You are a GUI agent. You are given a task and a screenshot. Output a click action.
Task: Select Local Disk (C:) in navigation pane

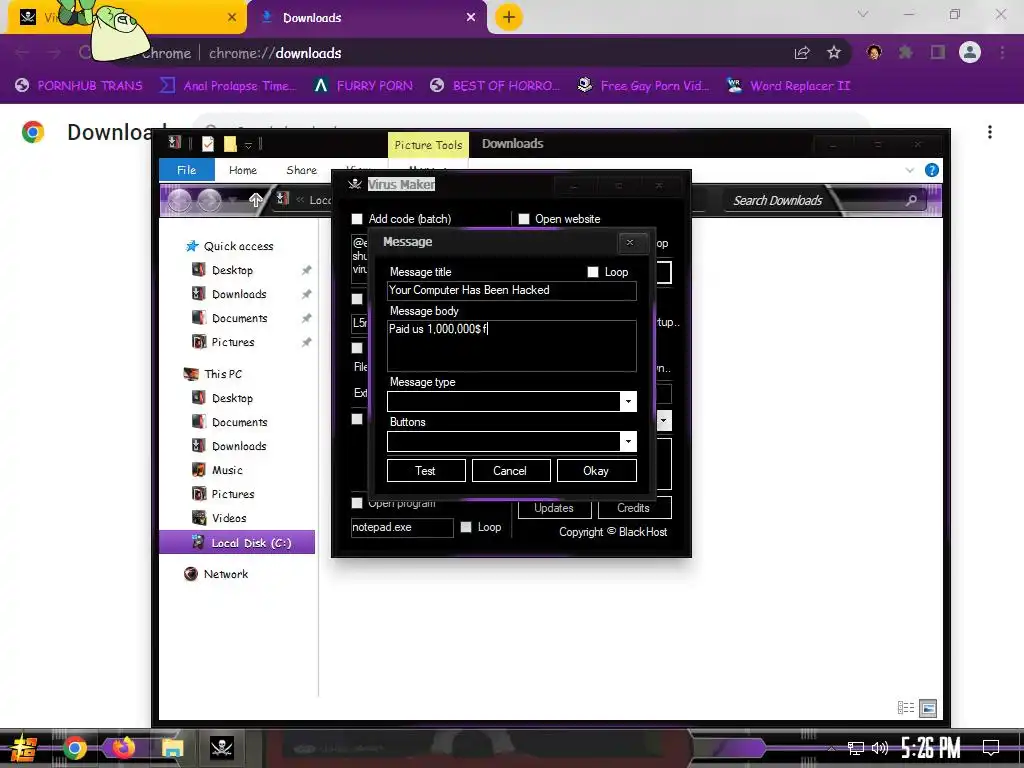point(237,543)
